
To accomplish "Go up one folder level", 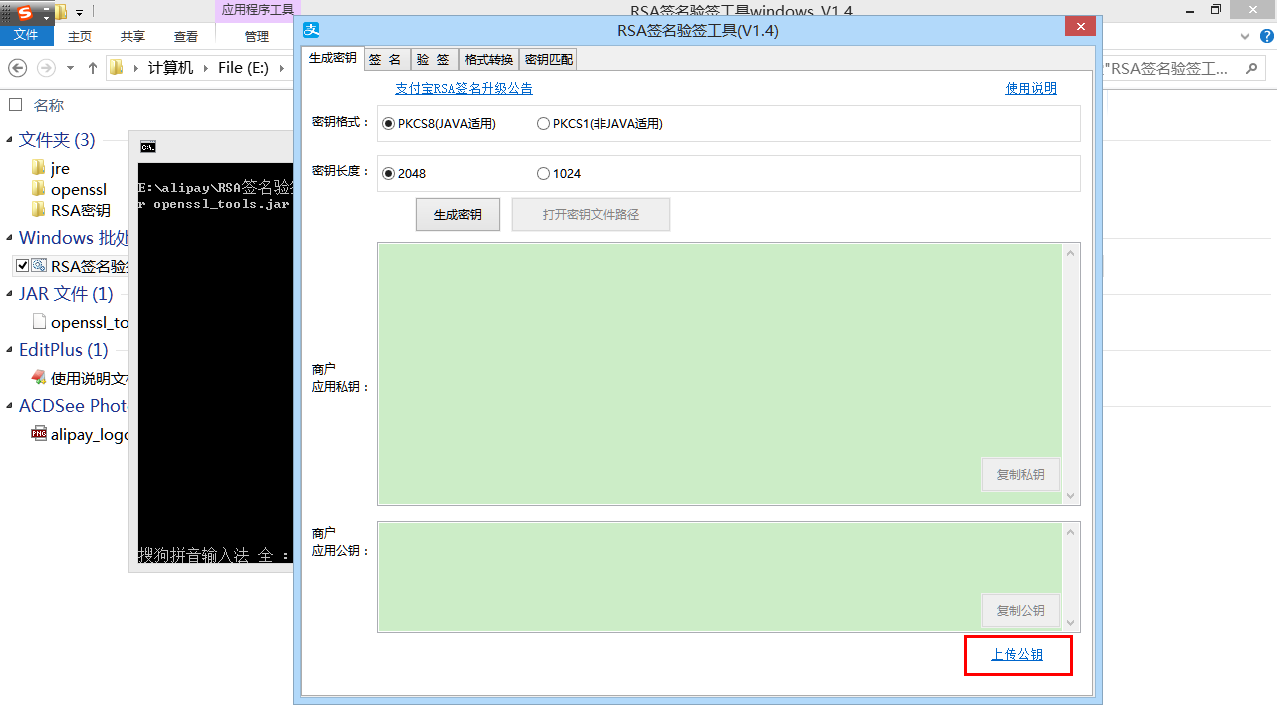I will (93, 68).
